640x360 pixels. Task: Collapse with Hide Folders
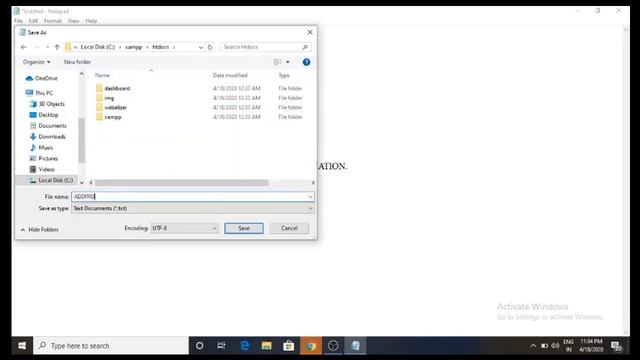tap(40, 230)
